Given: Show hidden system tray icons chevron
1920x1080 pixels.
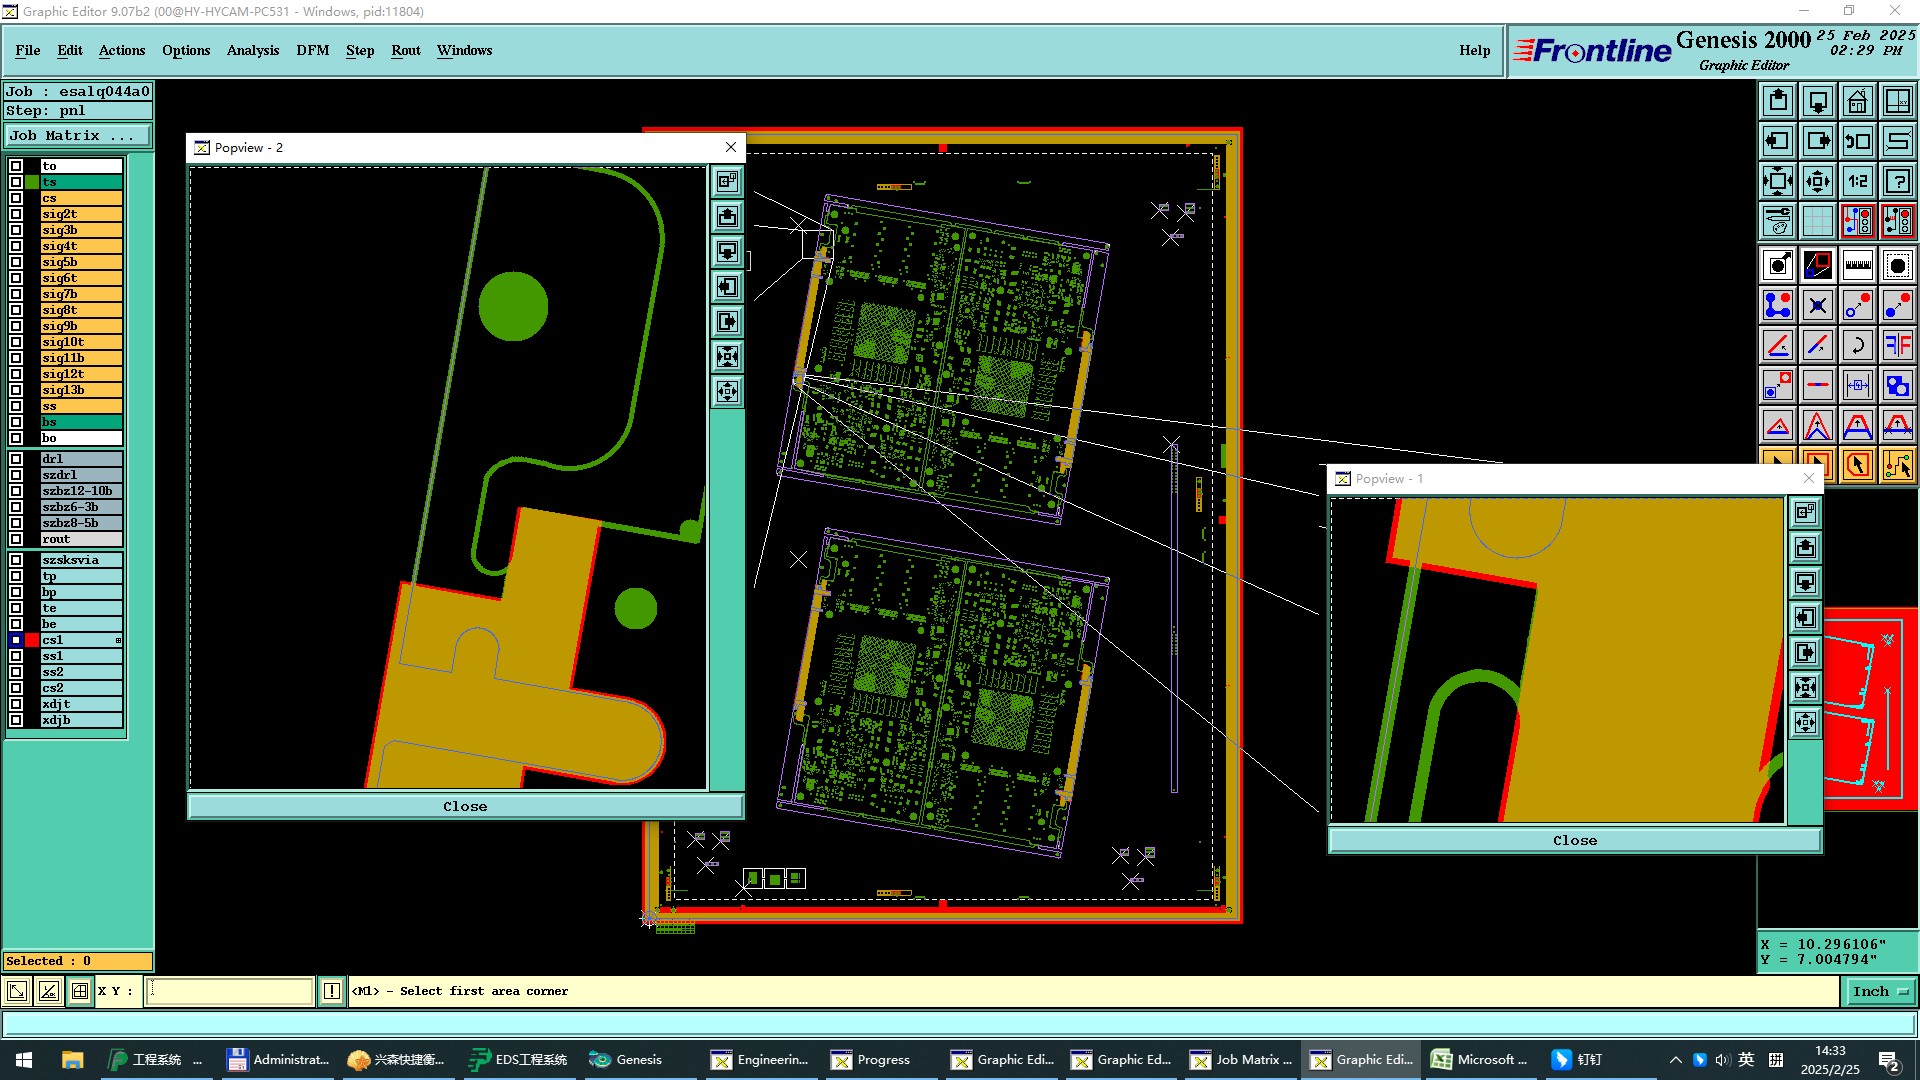Looking at the screenshot, I should [x=1675, y=1060].
